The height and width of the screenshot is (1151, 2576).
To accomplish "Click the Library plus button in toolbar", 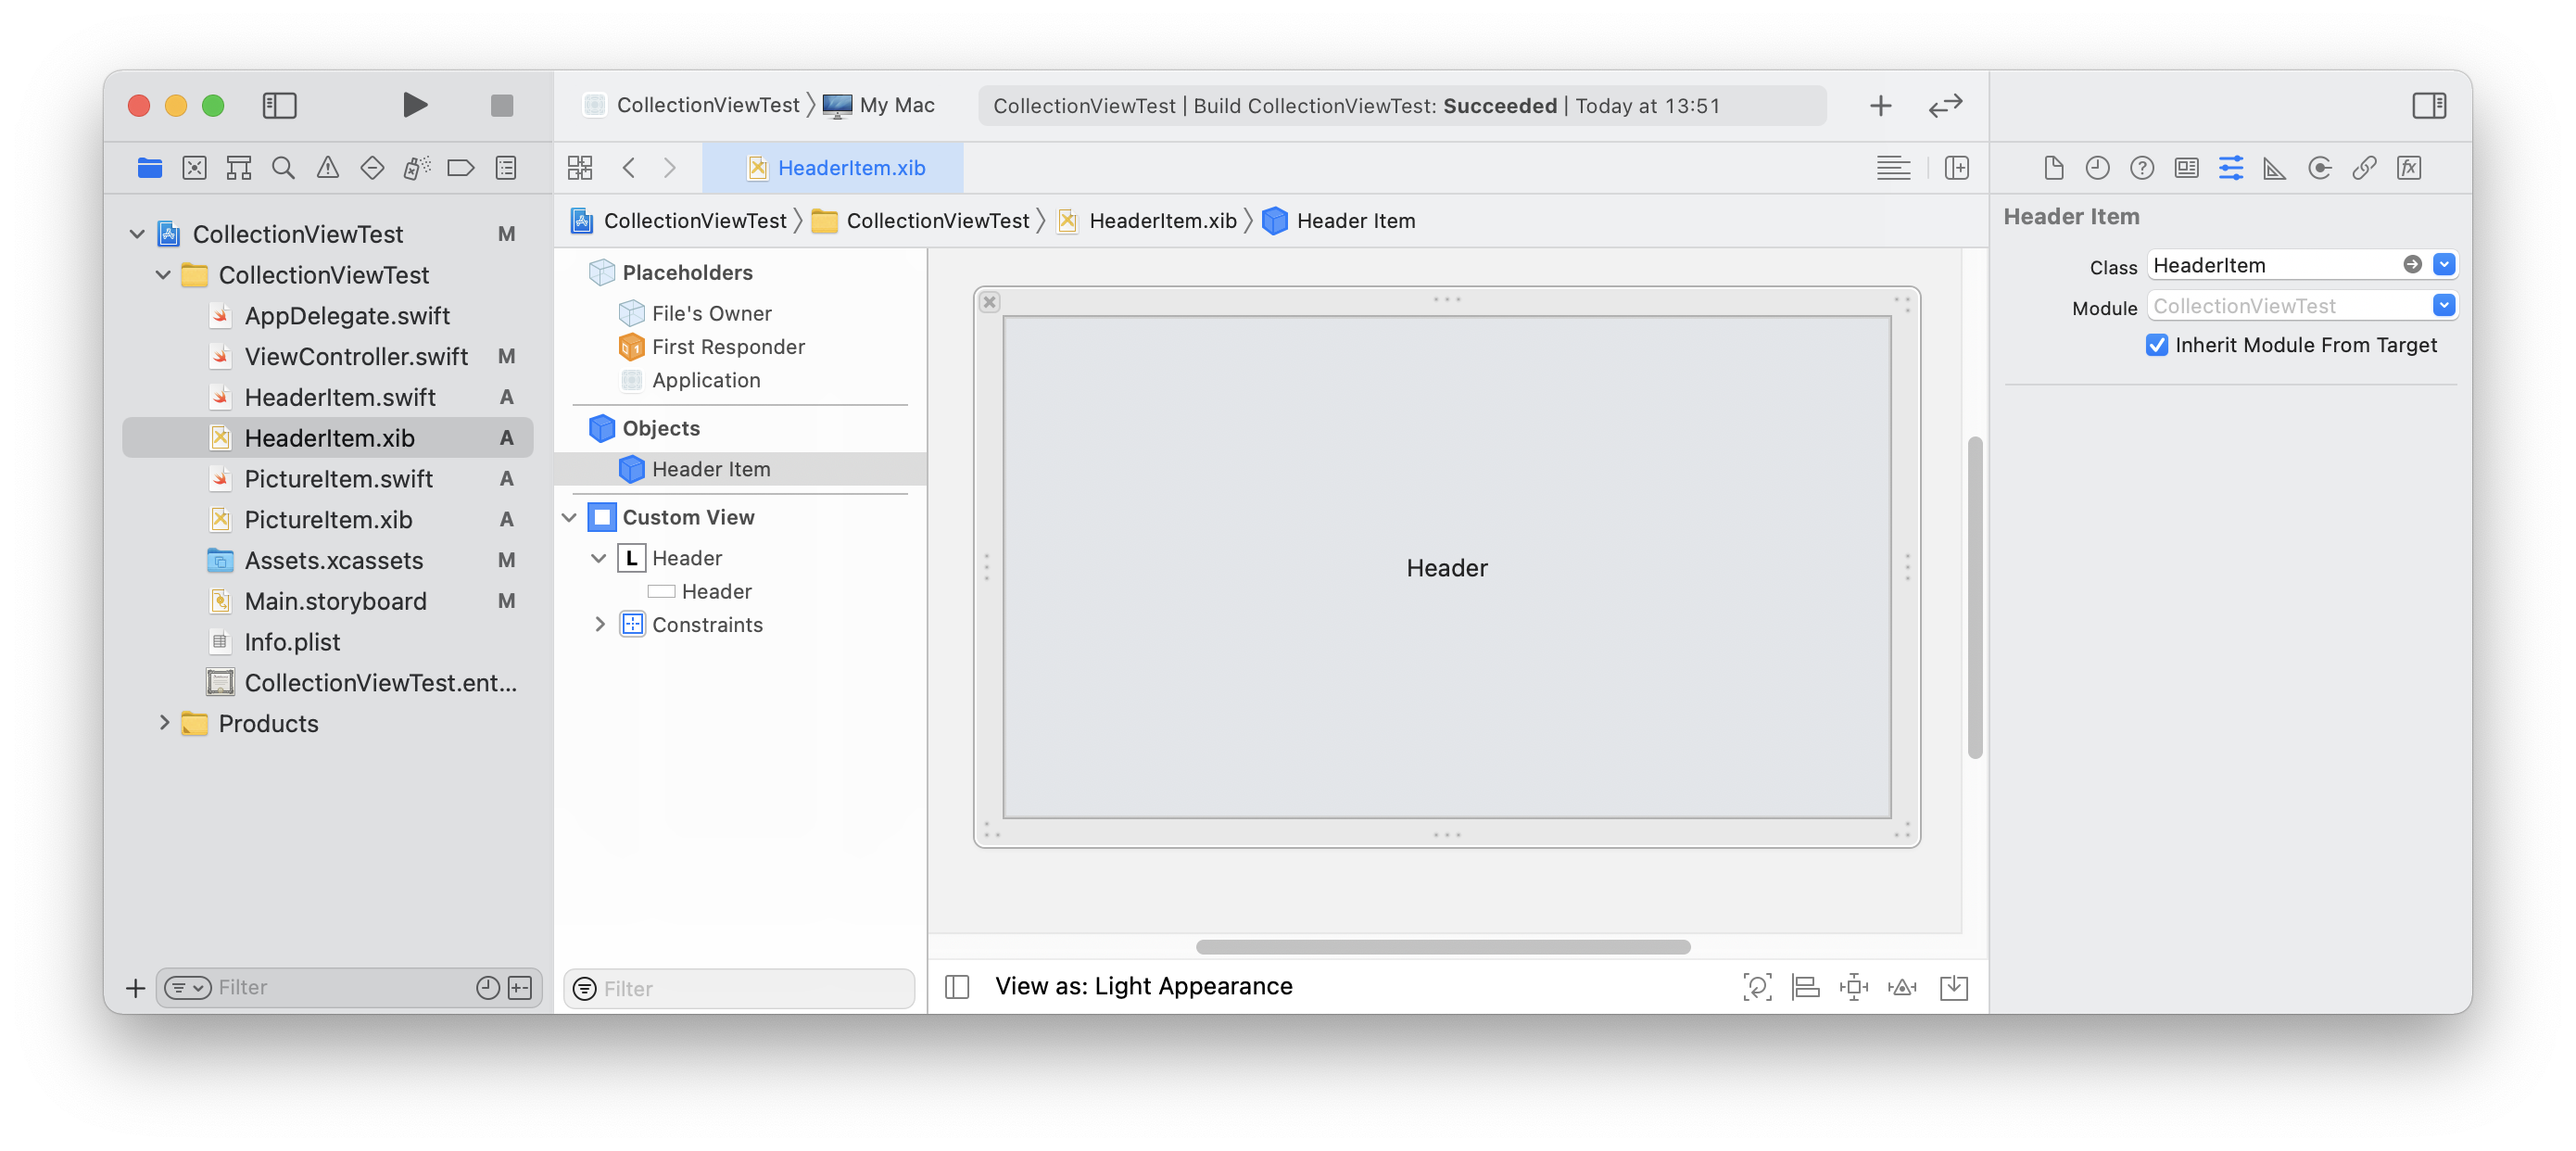I will pos(1880,105).
